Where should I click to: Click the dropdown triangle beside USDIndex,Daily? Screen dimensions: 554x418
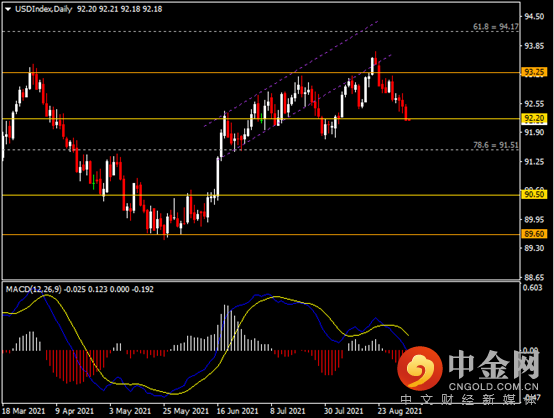point(8,10)
